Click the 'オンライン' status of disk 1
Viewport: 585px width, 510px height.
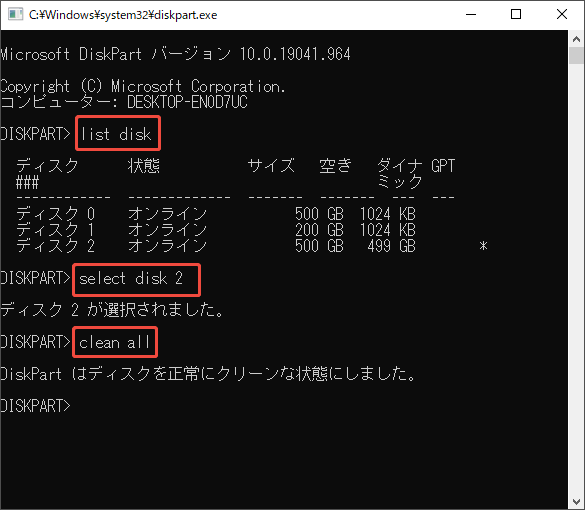point(168,230)
